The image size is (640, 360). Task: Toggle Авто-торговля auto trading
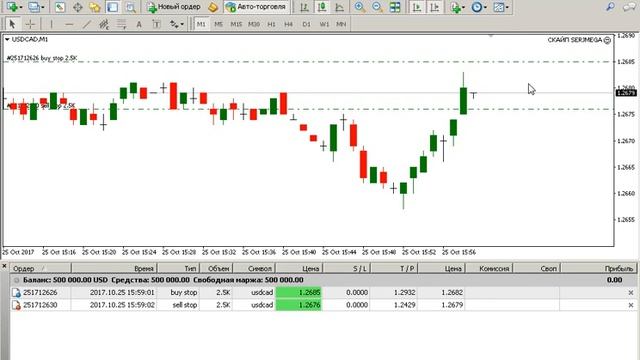(x=256, y=7)
